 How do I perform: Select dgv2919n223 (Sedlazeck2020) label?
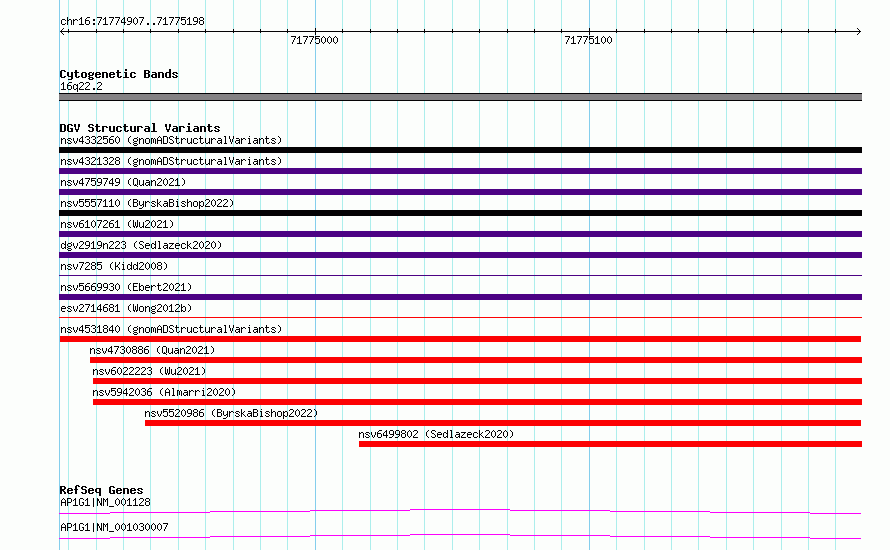click(141, 245)
